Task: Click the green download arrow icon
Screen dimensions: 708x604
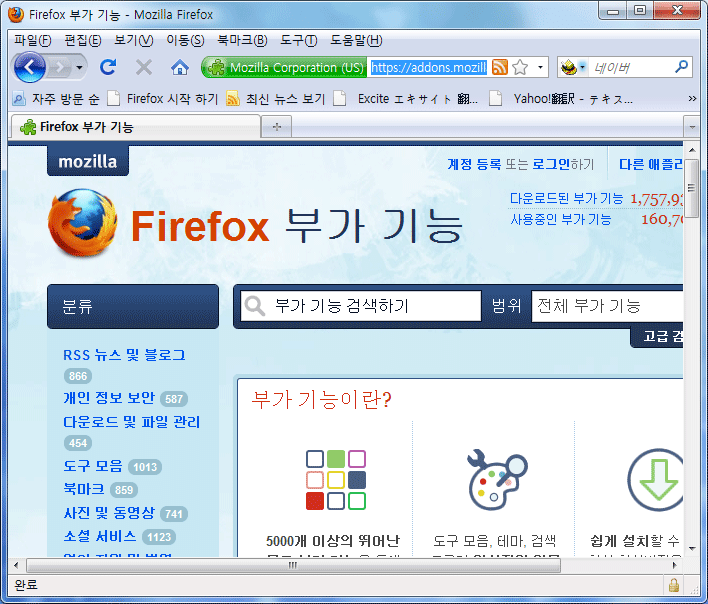Action: coord(655,480)
